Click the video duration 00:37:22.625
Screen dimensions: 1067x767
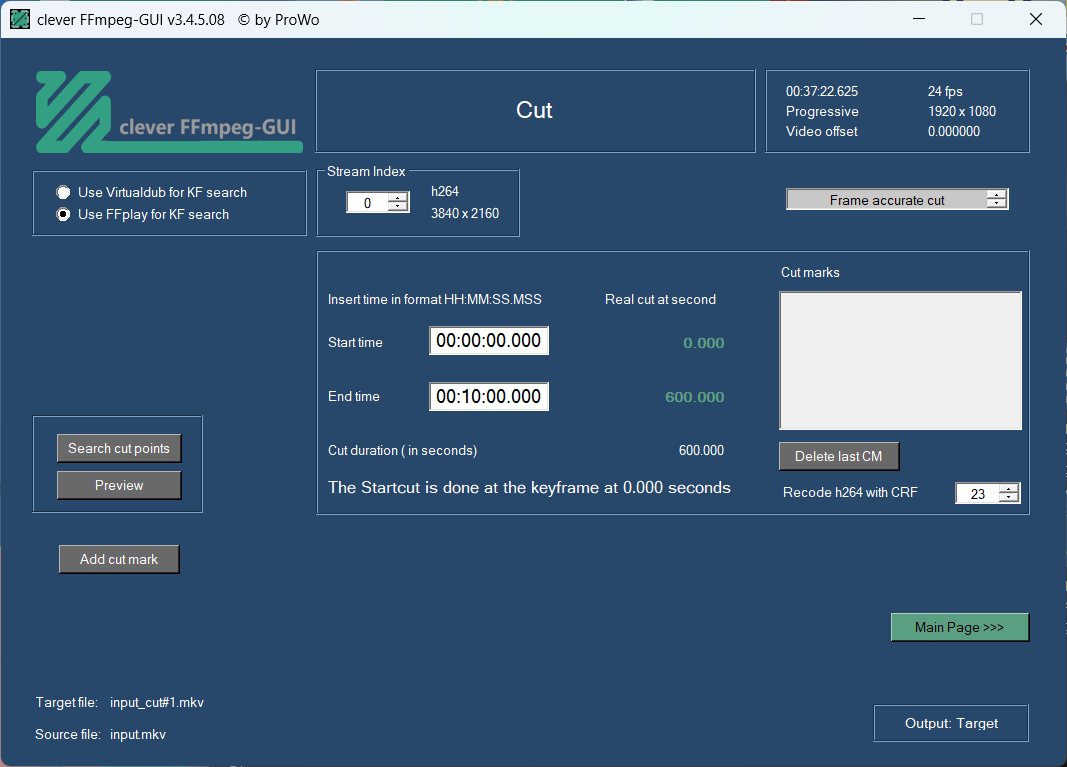pyautogui.click(x=822, y=91)
